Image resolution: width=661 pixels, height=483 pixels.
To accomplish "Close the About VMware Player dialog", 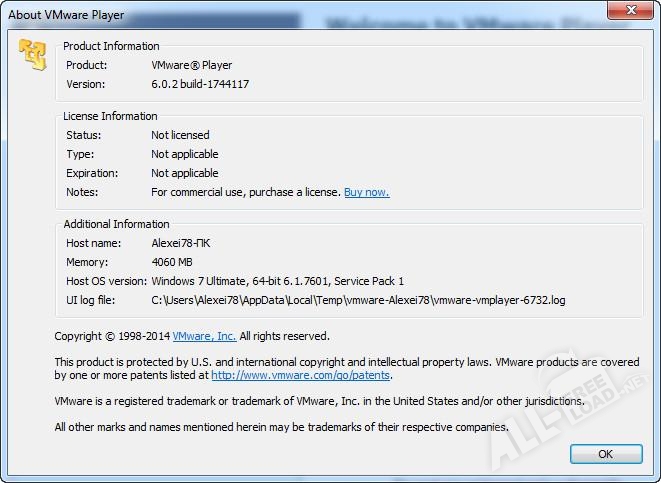I will point(632,11).
